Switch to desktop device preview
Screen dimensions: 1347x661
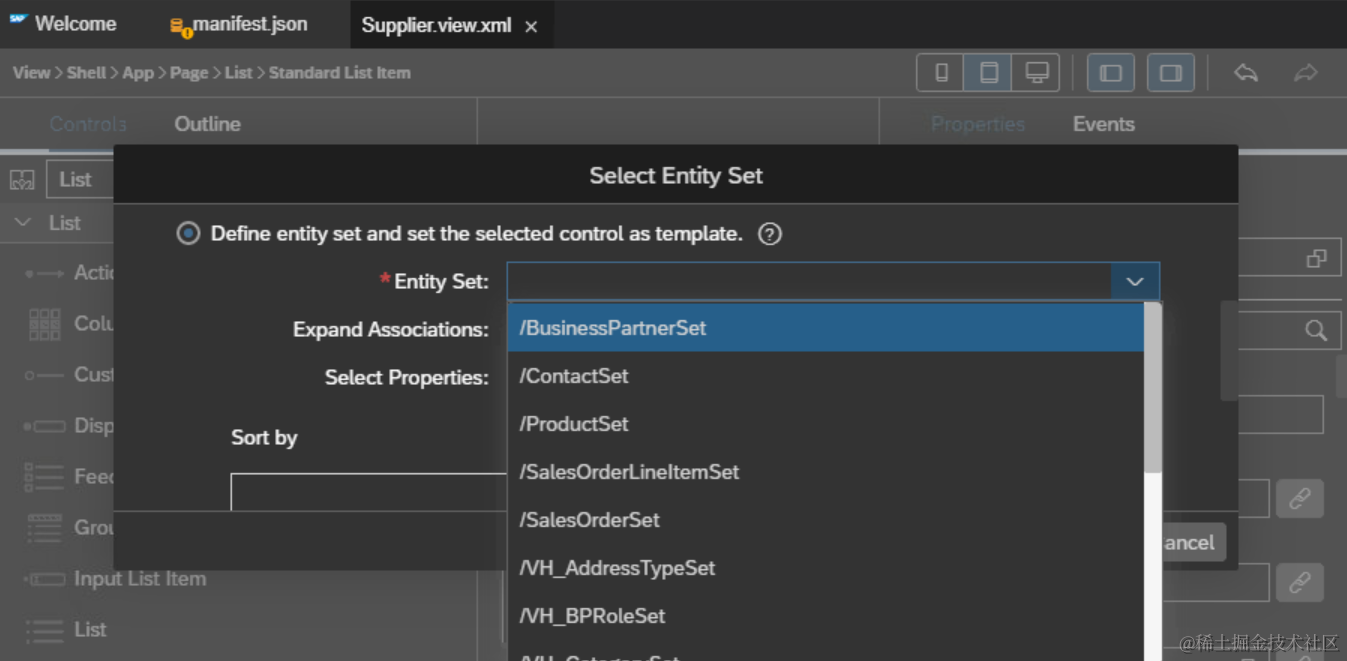[x=1037, y=73]
